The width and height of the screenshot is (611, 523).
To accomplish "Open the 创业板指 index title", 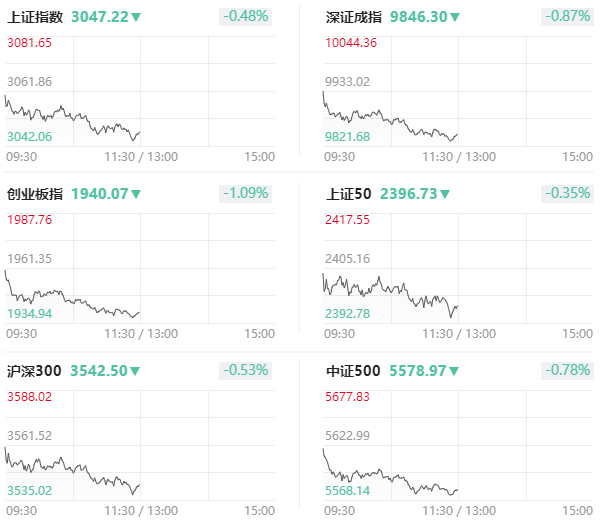I will (35, 194).
